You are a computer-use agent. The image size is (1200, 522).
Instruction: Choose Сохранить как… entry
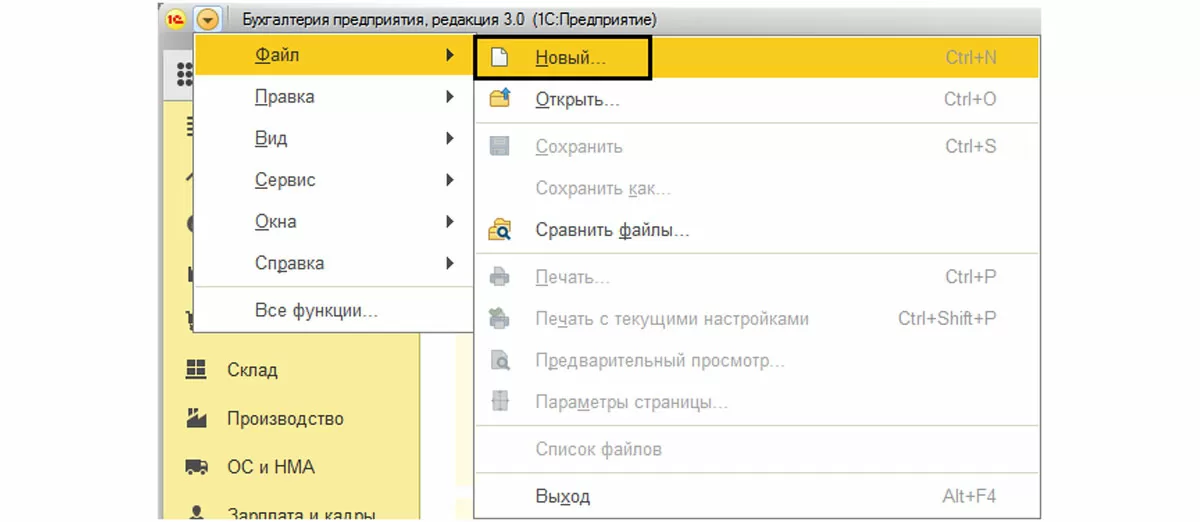[757, 188]
